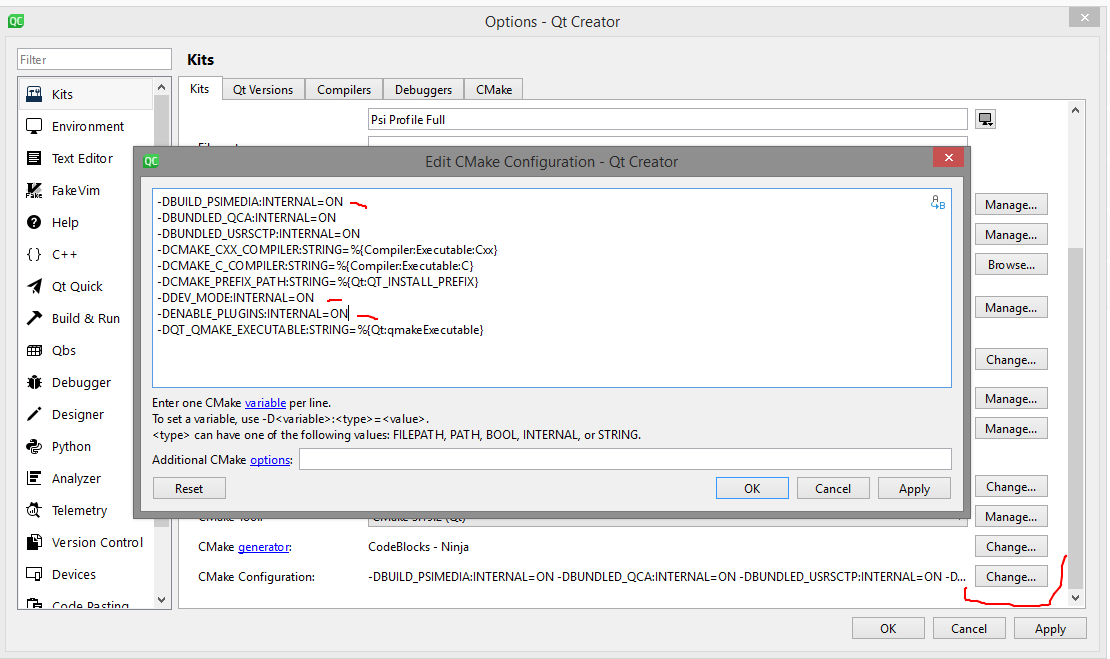Open the Compilers tab
This screenshot has height=659, width=1110.
click(x=343, y=89)
